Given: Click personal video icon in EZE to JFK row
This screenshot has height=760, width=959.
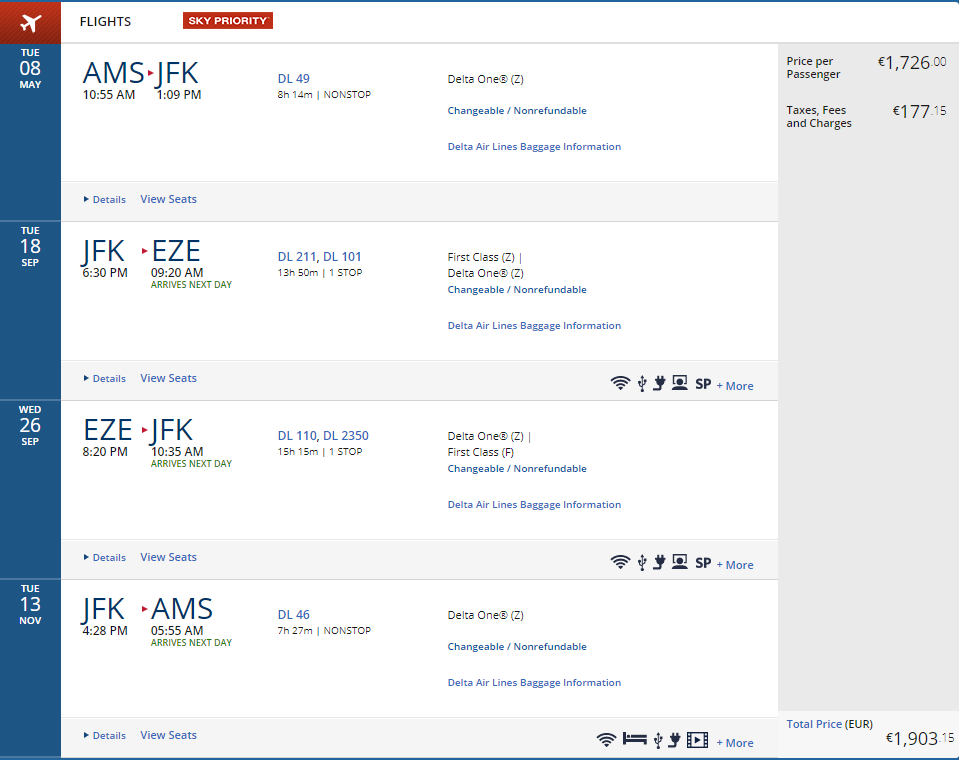Looking at the screenshot, I should tap(679, 562).
